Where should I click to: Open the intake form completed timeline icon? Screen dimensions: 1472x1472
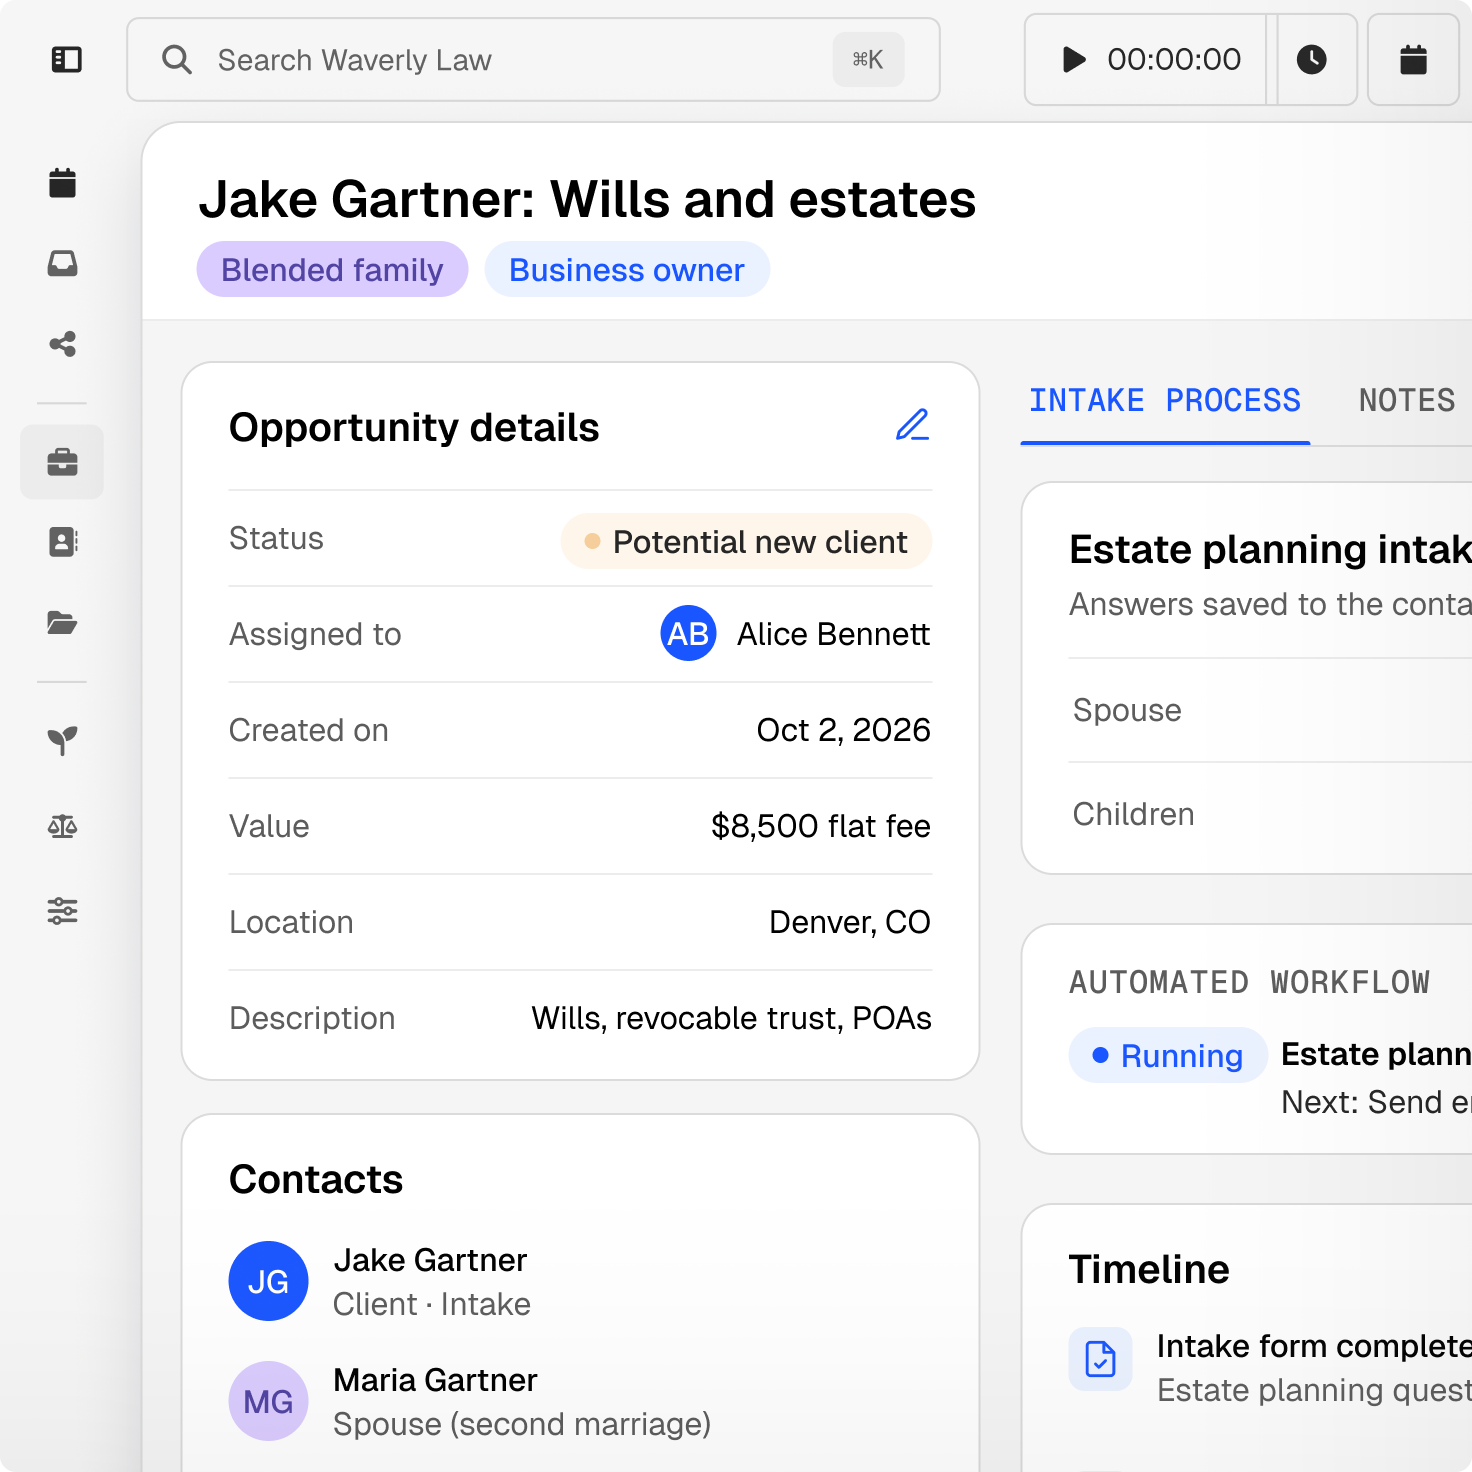point(1100,1359)
